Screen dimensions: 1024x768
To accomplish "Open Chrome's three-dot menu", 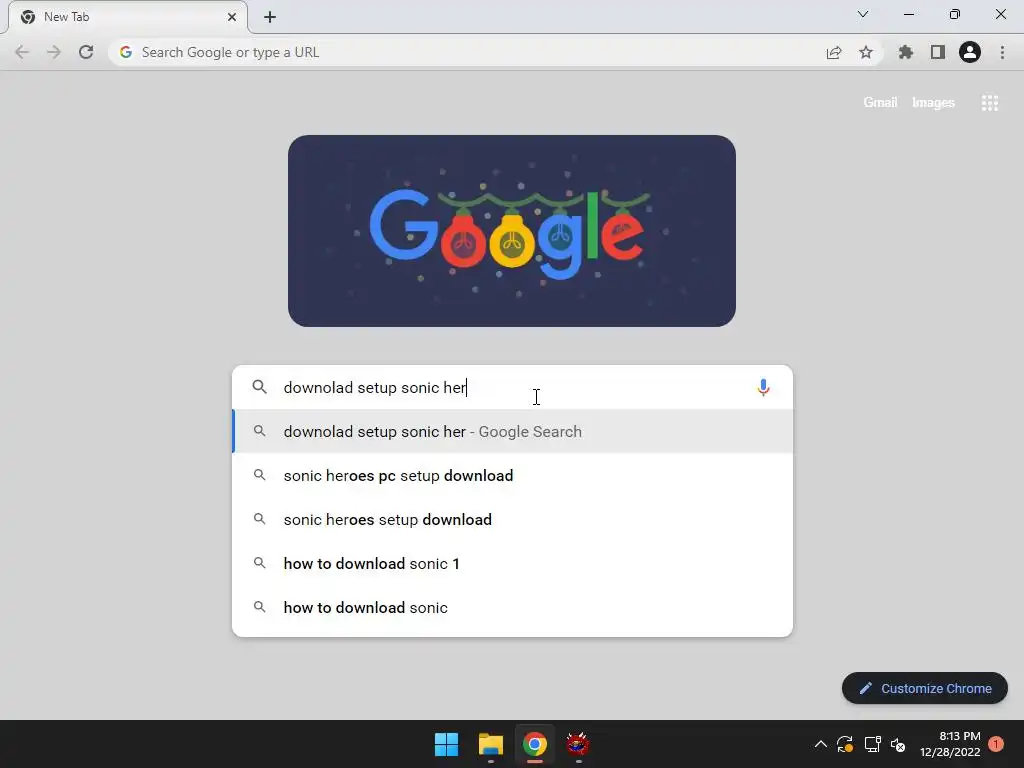I will (x=1002, y=52).
